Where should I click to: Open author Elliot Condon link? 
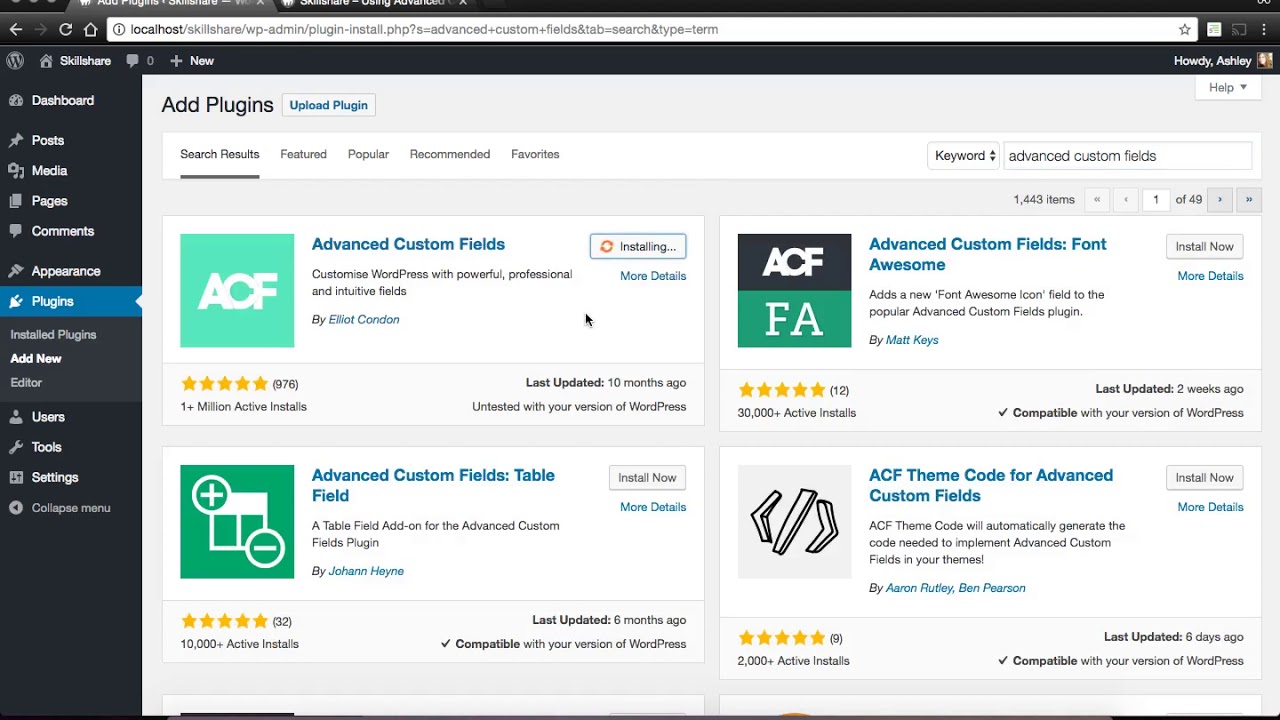point(364,320)
